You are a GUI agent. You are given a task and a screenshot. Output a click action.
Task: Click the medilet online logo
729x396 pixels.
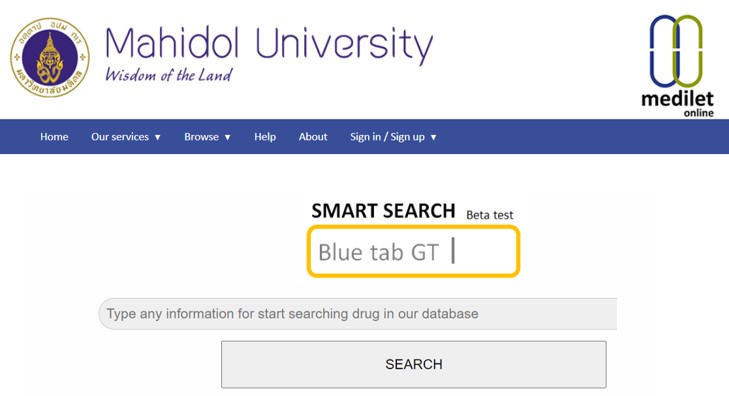677,66
